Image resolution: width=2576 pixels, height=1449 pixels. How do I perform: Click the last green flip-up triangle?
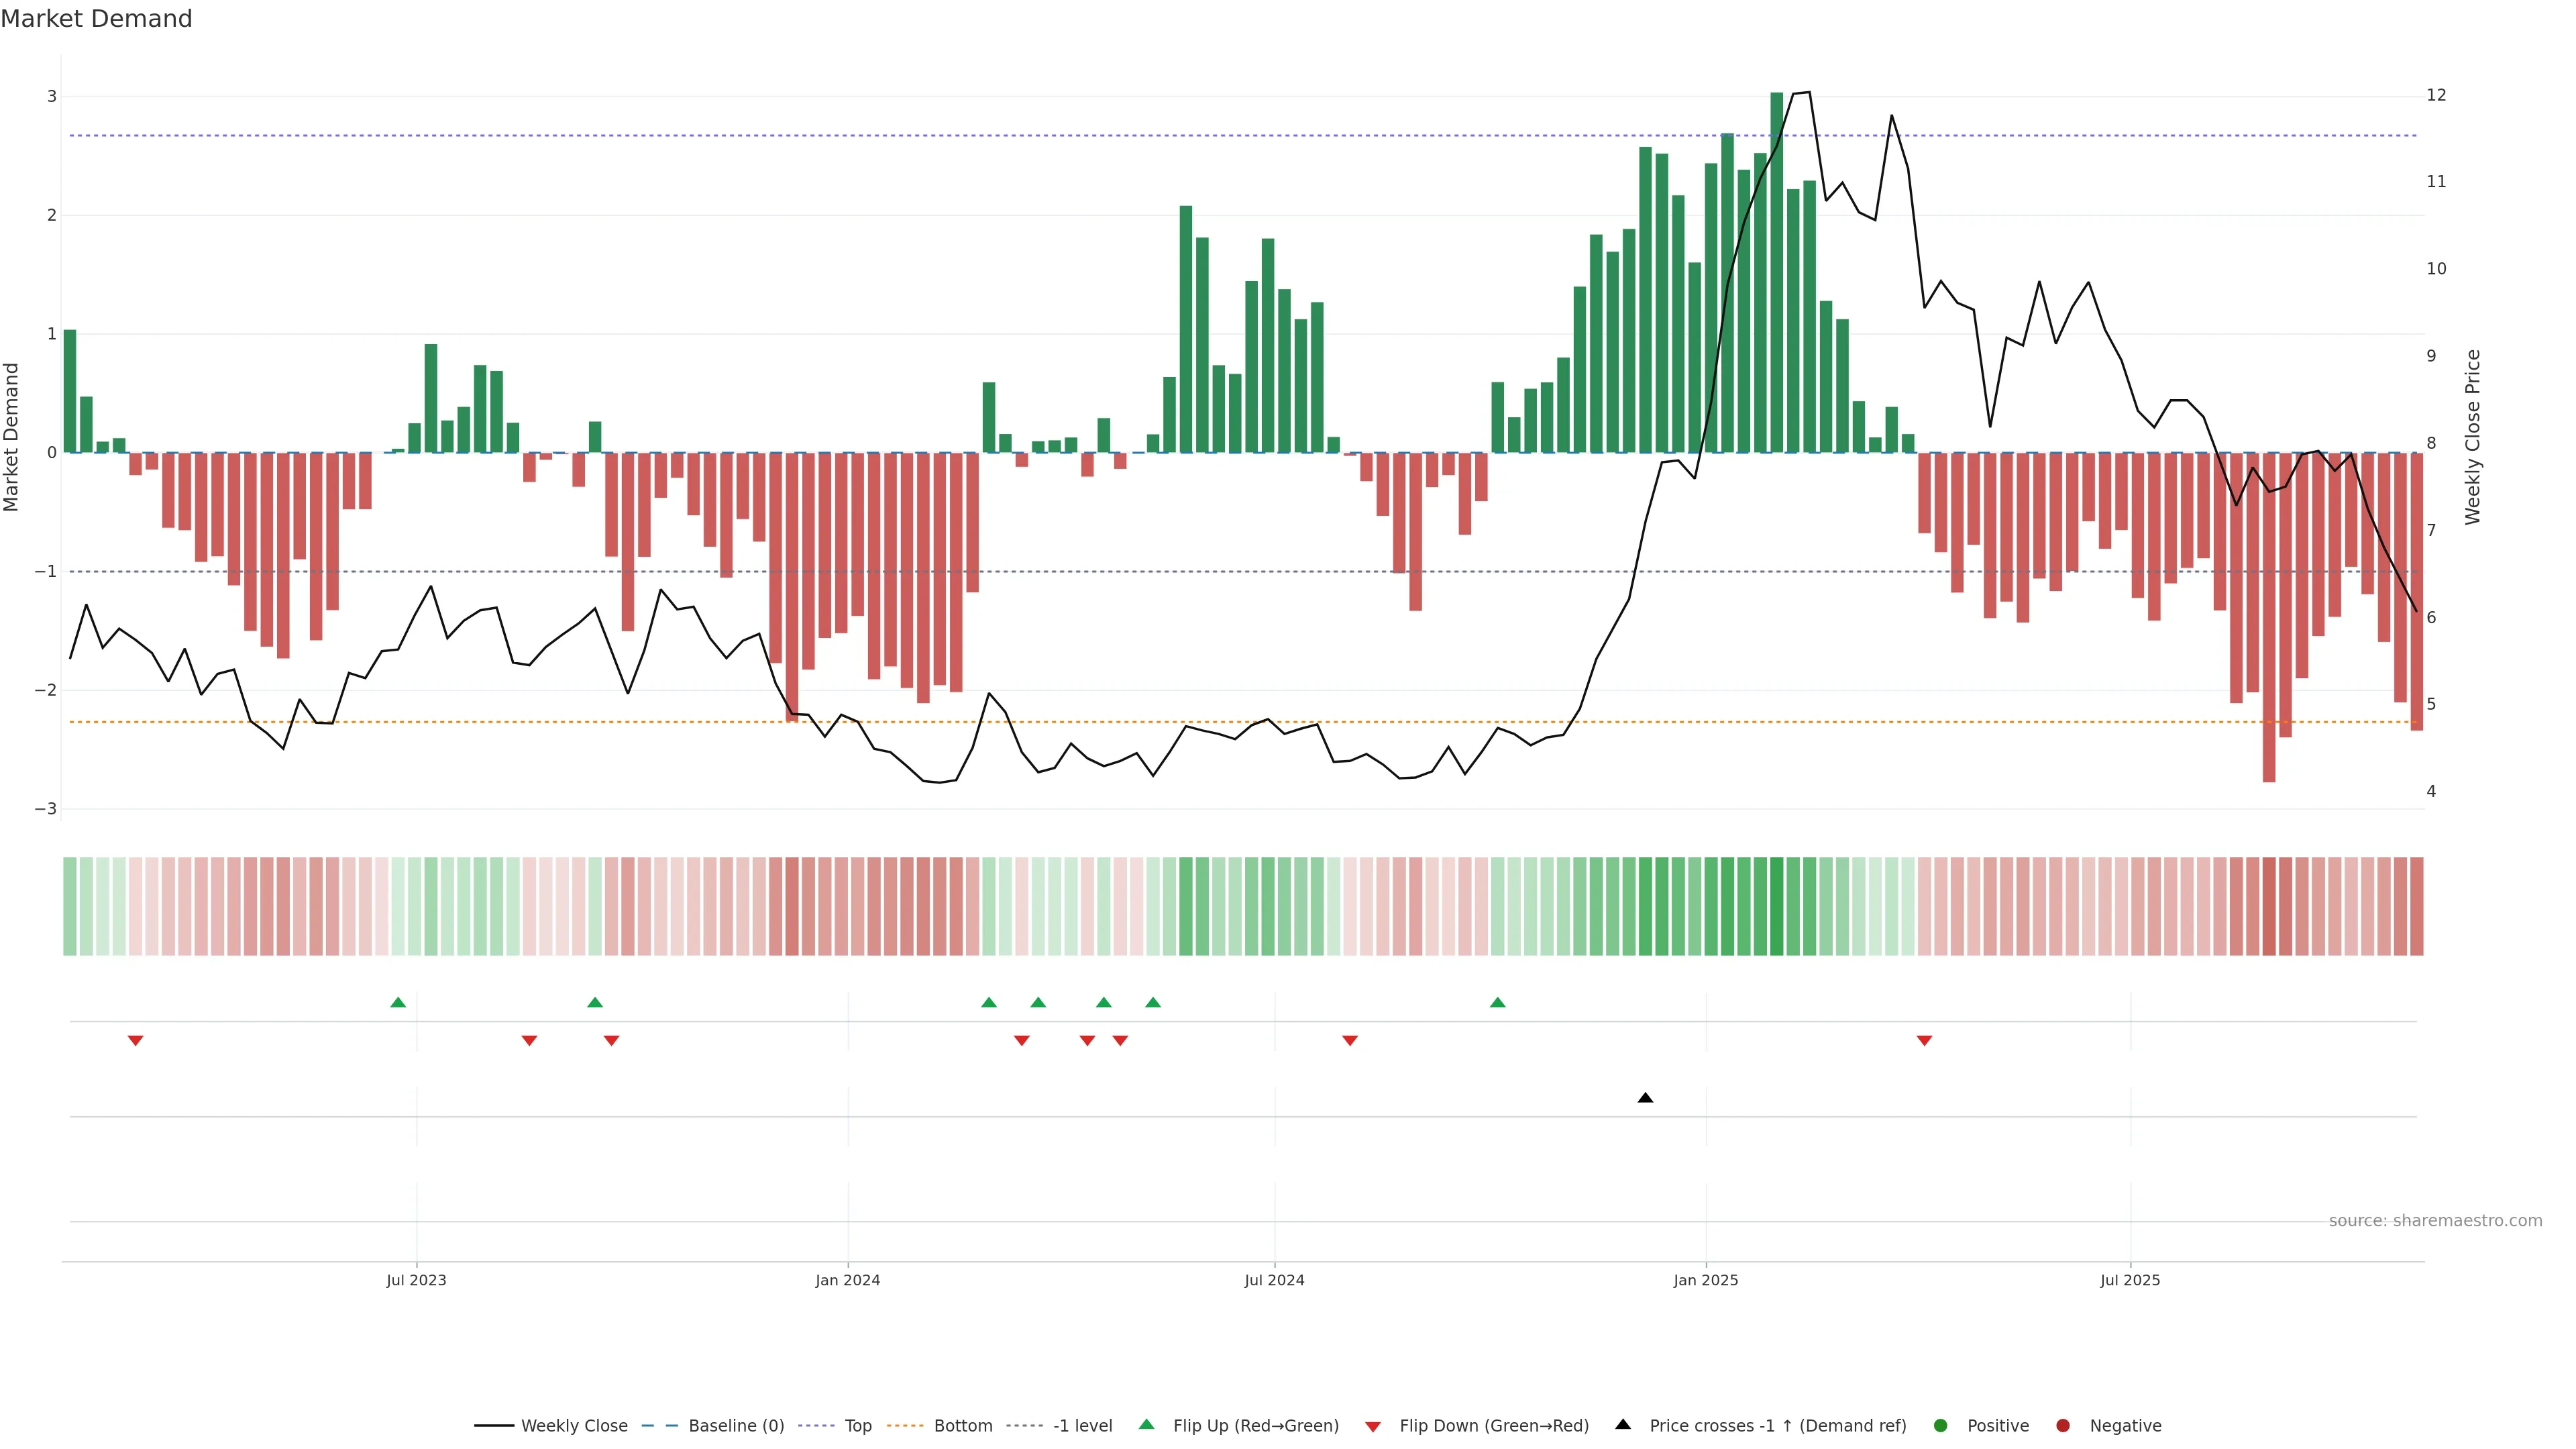click(1497, 1002)
